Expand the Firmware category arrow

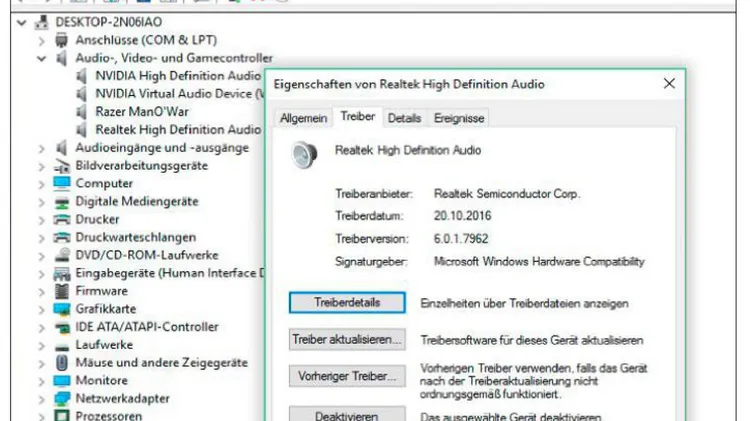[42, 292]
